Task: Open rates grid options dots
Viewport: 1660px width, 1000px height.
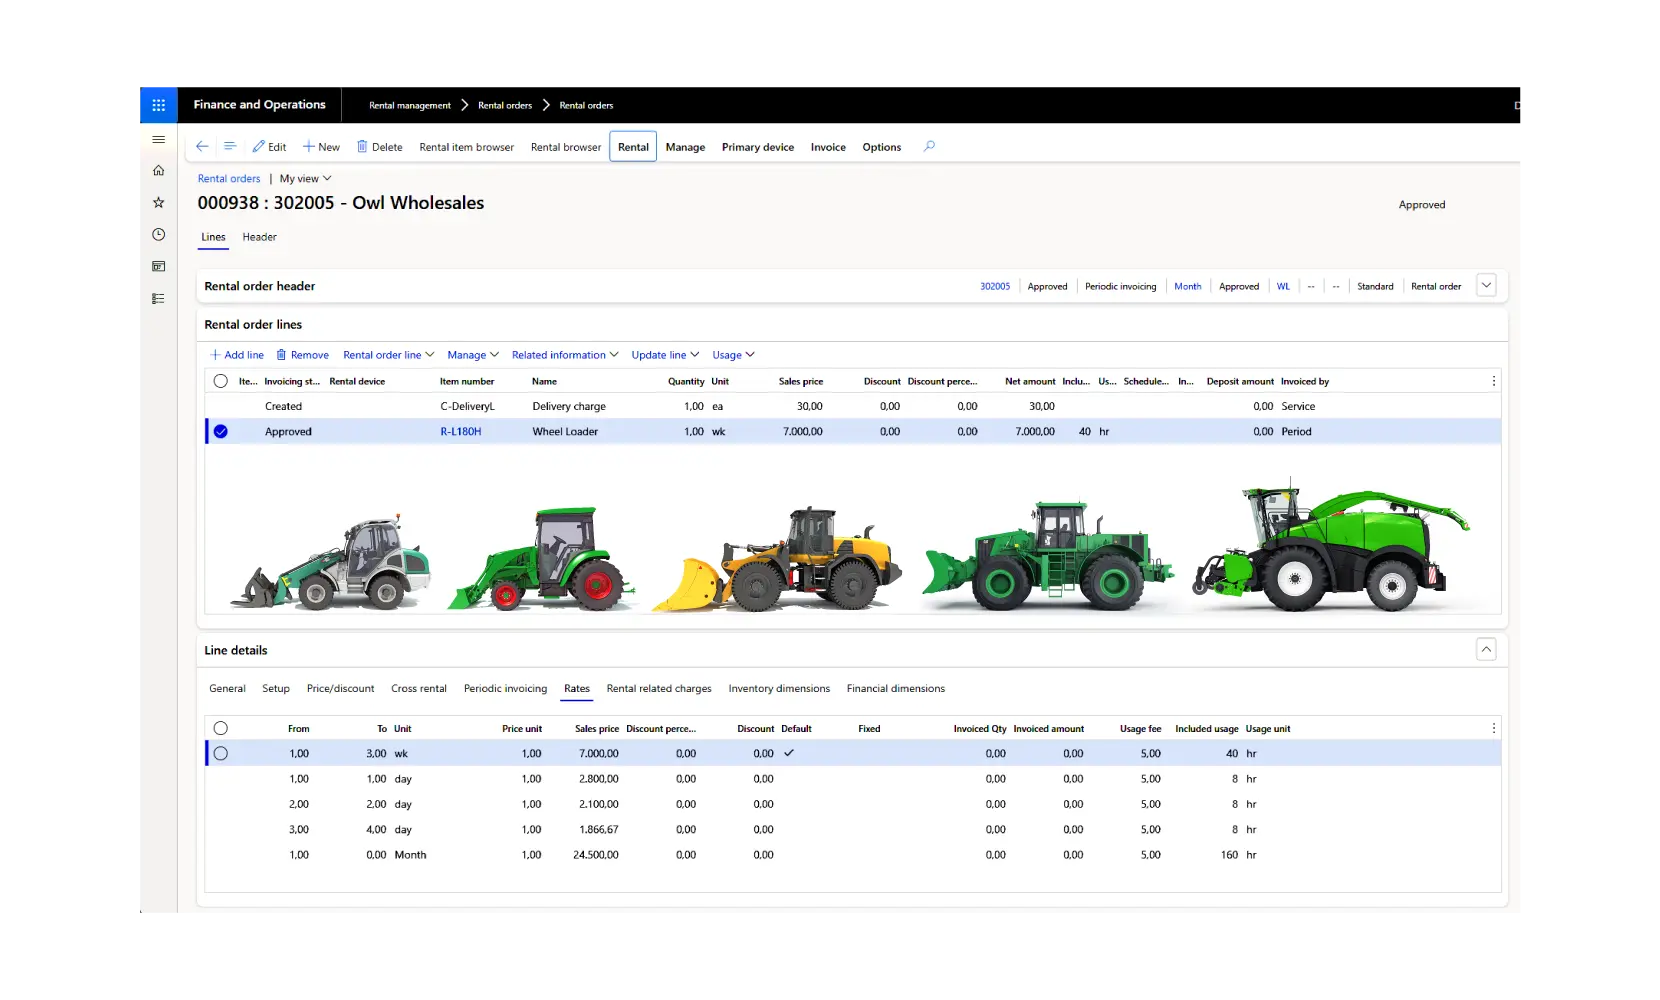Action: tap(1494, 728)
